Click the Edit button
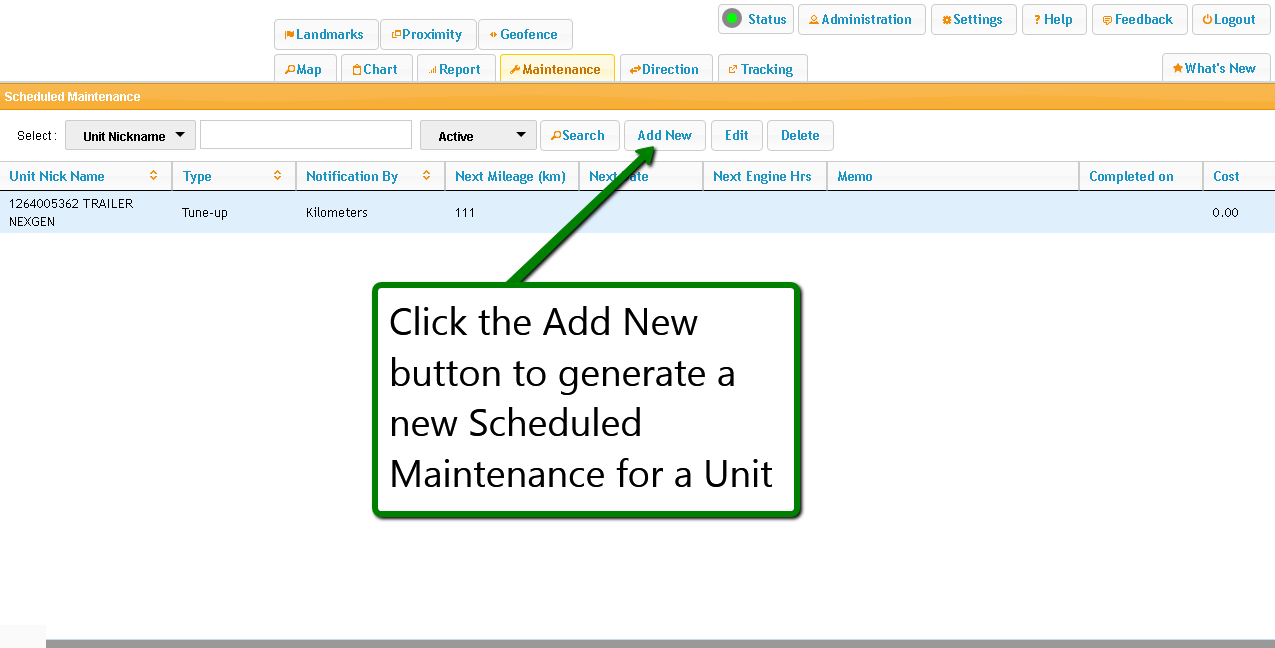The width and height of the screenshot is (1275, 648). [x=736, y=136]
